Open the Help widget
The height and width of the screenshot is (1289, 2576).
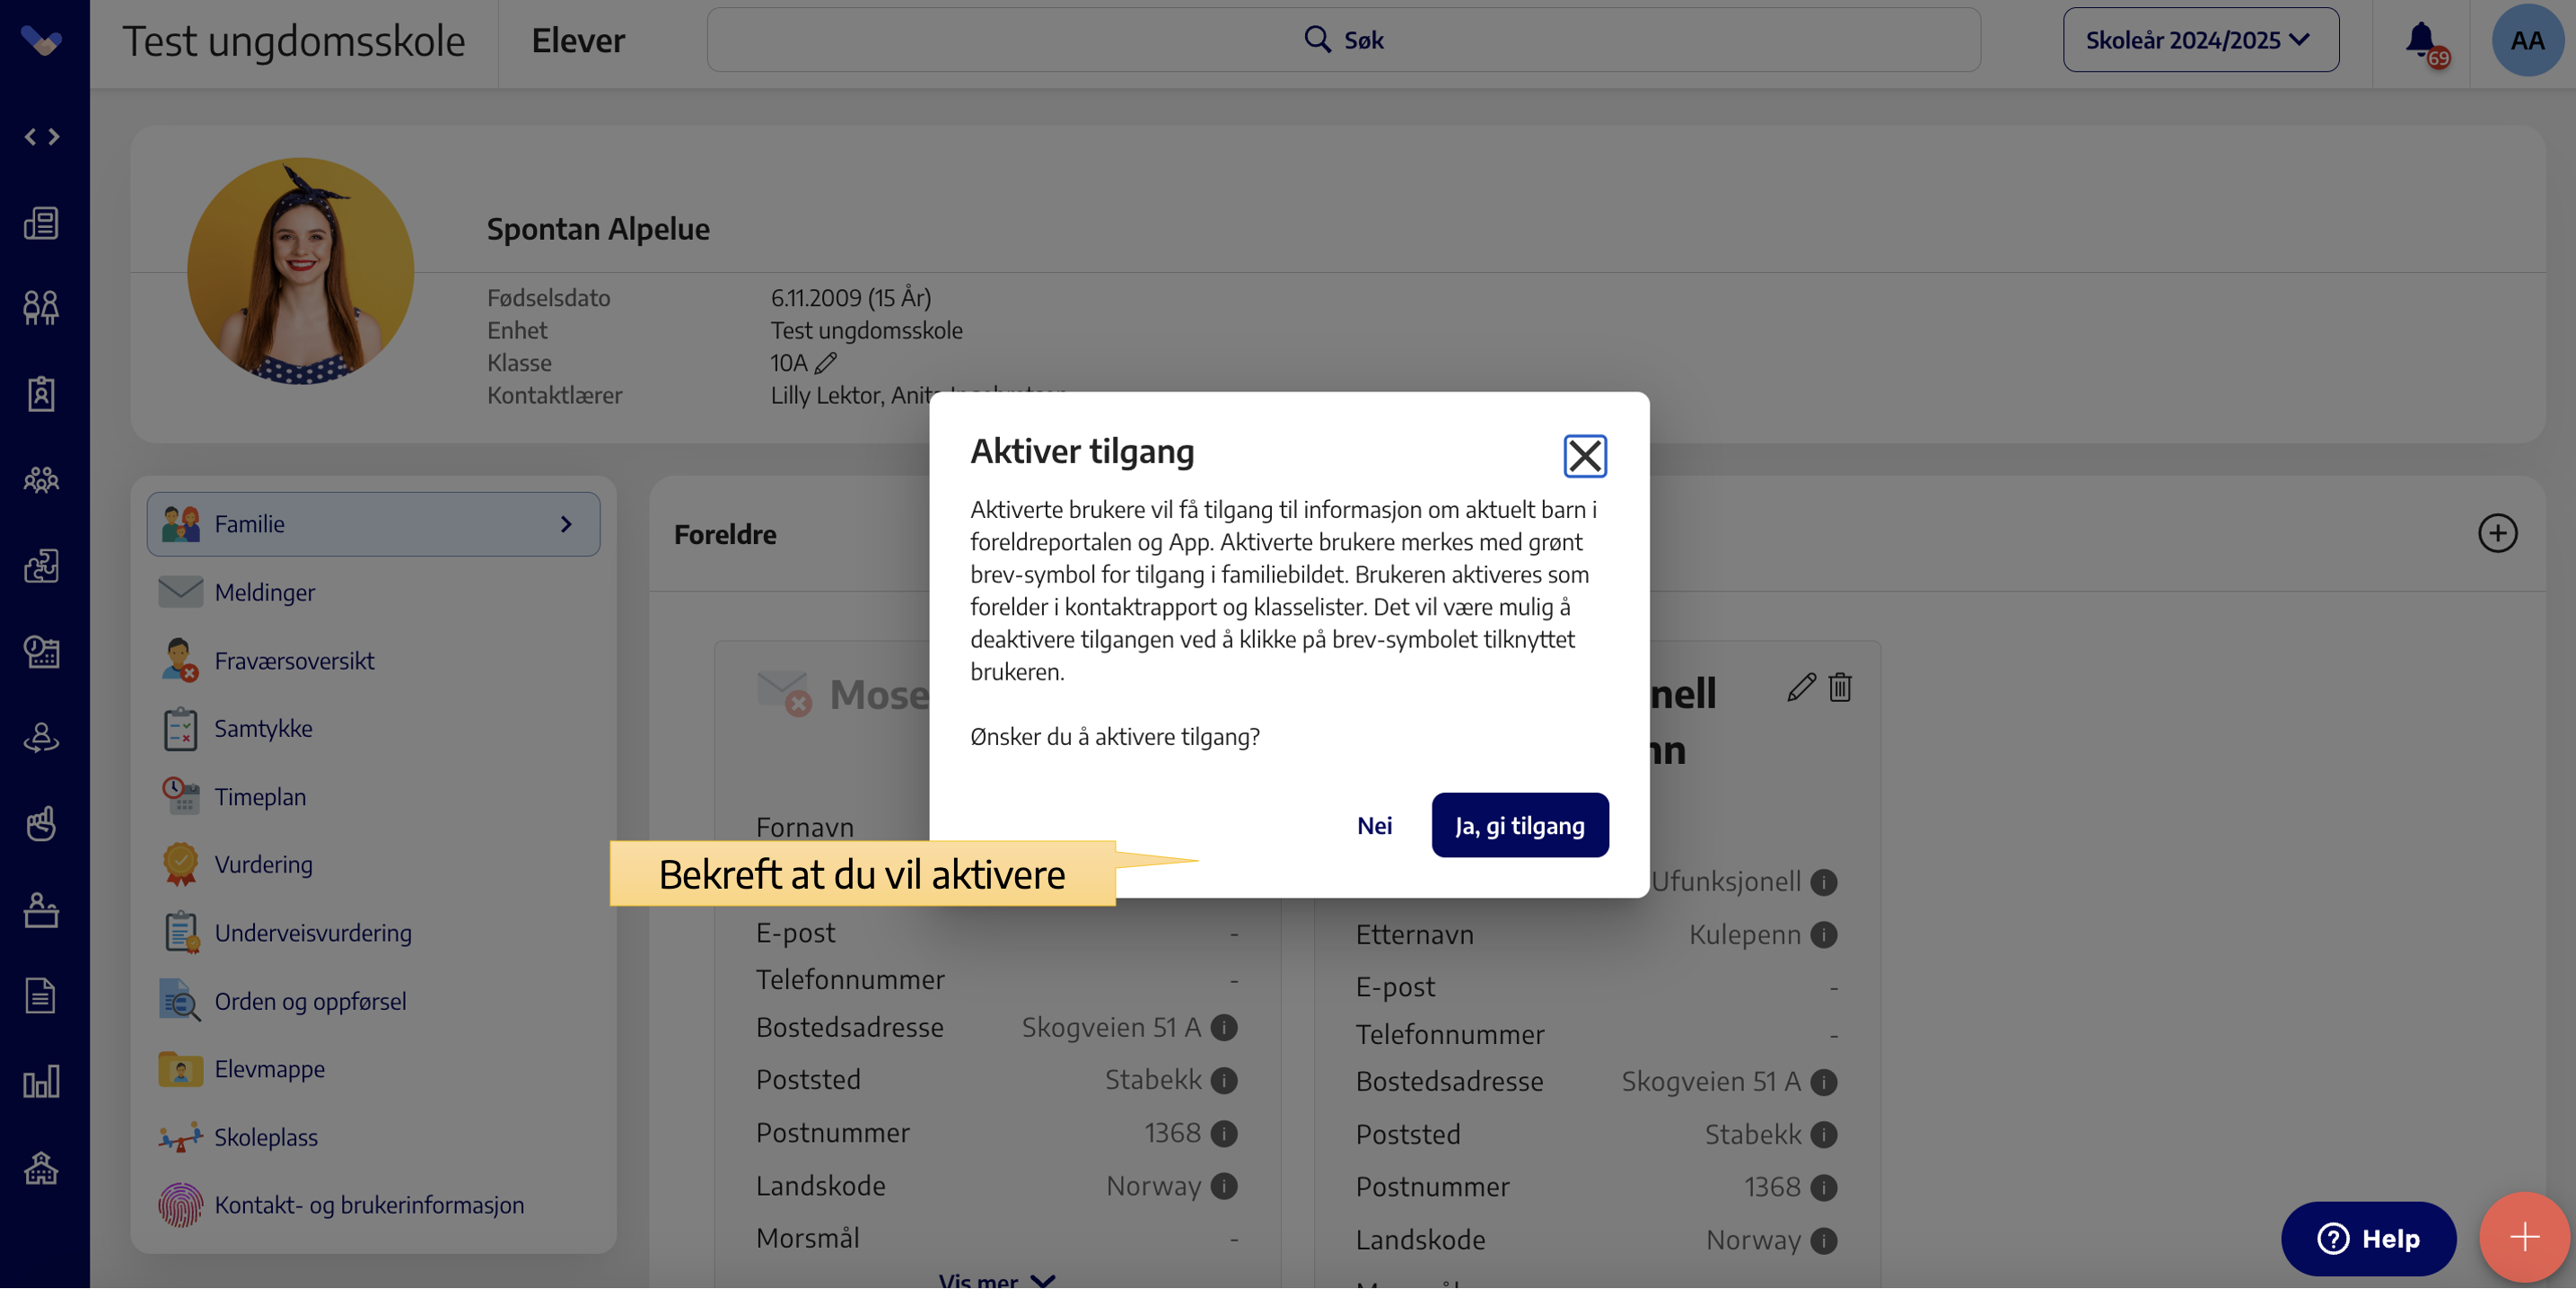pos(2367,1238)
